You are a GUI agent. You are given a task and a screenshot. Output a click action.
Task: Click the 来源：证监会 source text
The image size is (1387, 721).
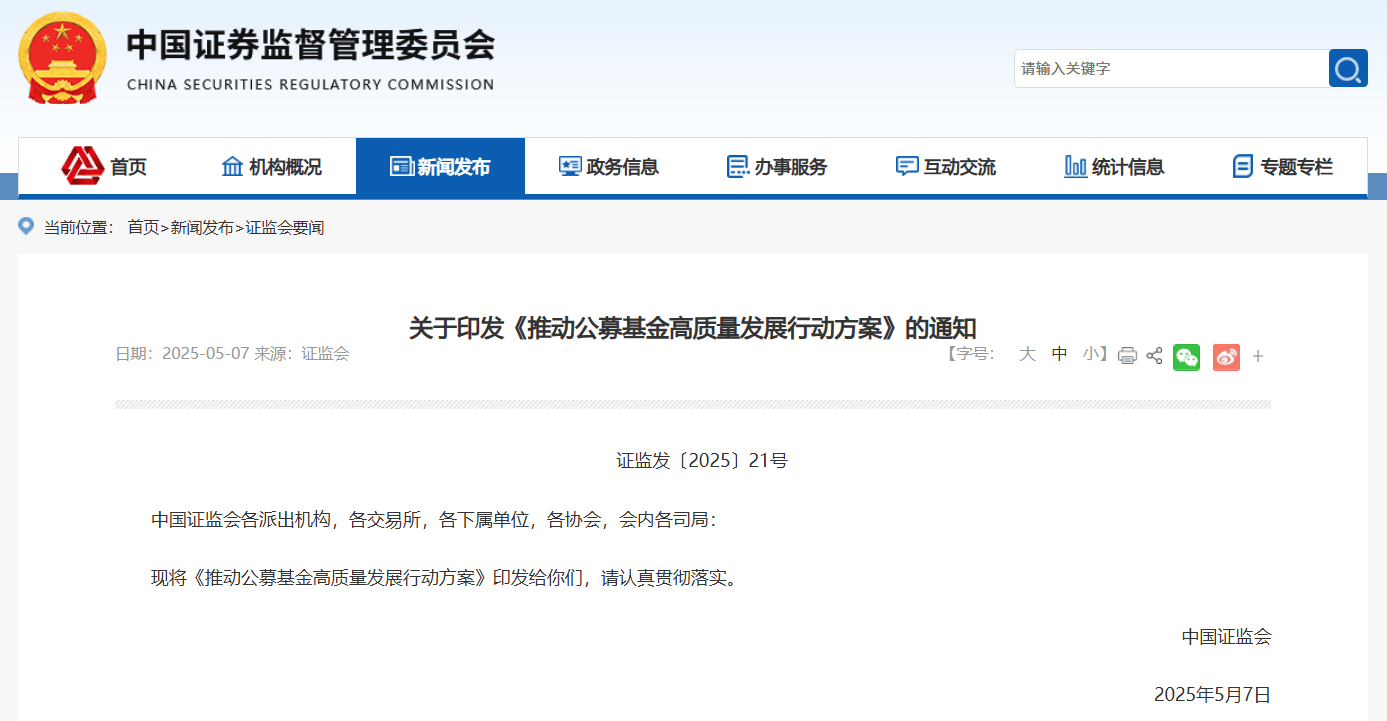(302, 353)
